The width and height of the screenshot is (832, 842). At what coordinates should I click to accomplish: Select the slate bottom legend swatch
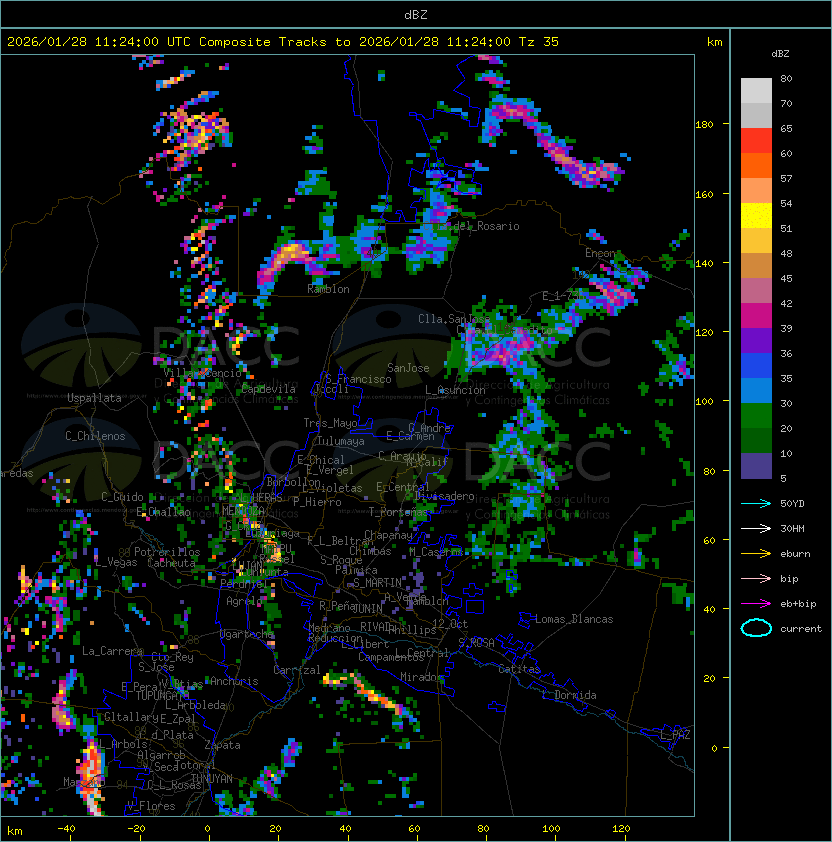756,466
